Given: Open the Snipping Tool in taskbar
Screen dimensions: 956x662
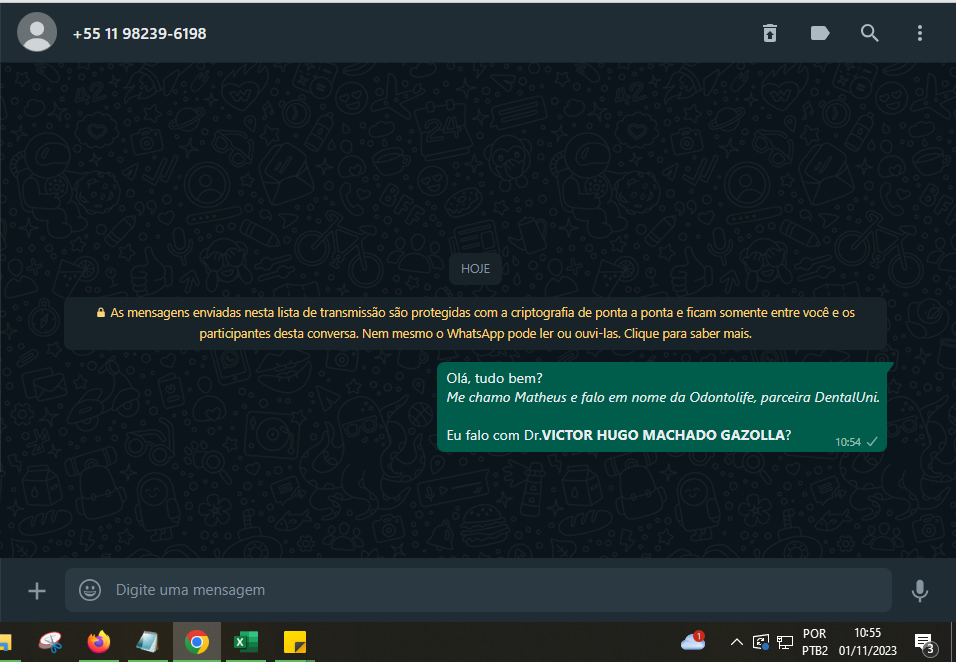Looking at the screenshot, I should pos(51,642).
